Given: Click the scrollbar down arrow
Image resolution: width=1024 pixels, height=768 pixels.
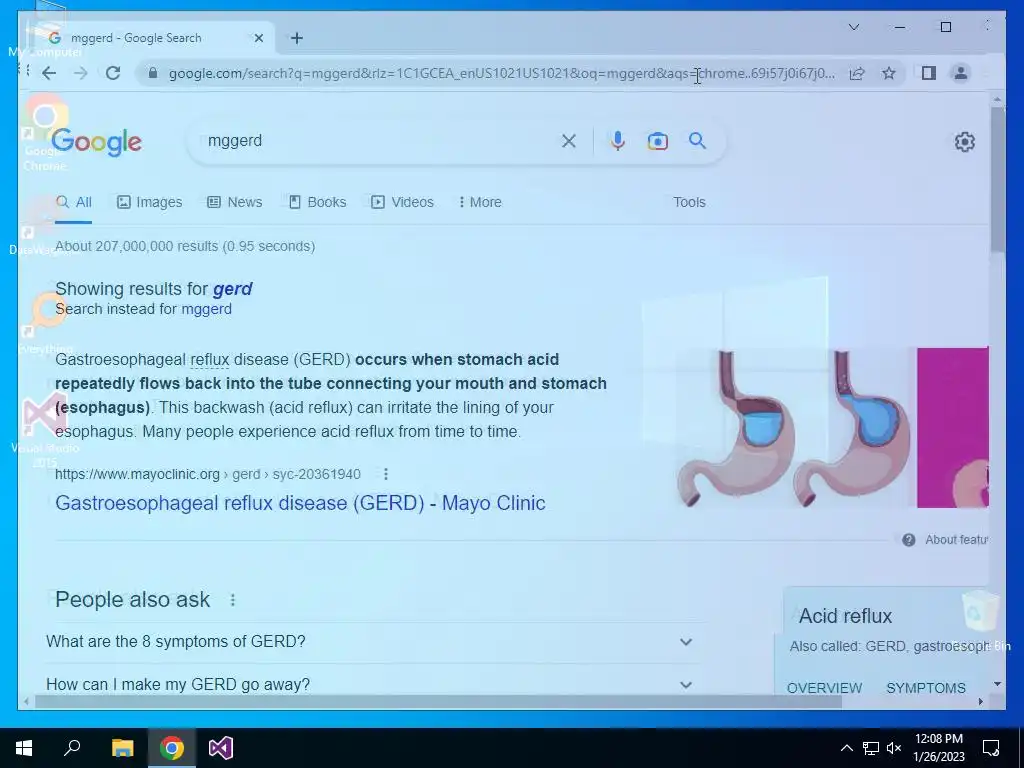Looking at the screenshot, I should pyautogui.click(x=997, y=684).
